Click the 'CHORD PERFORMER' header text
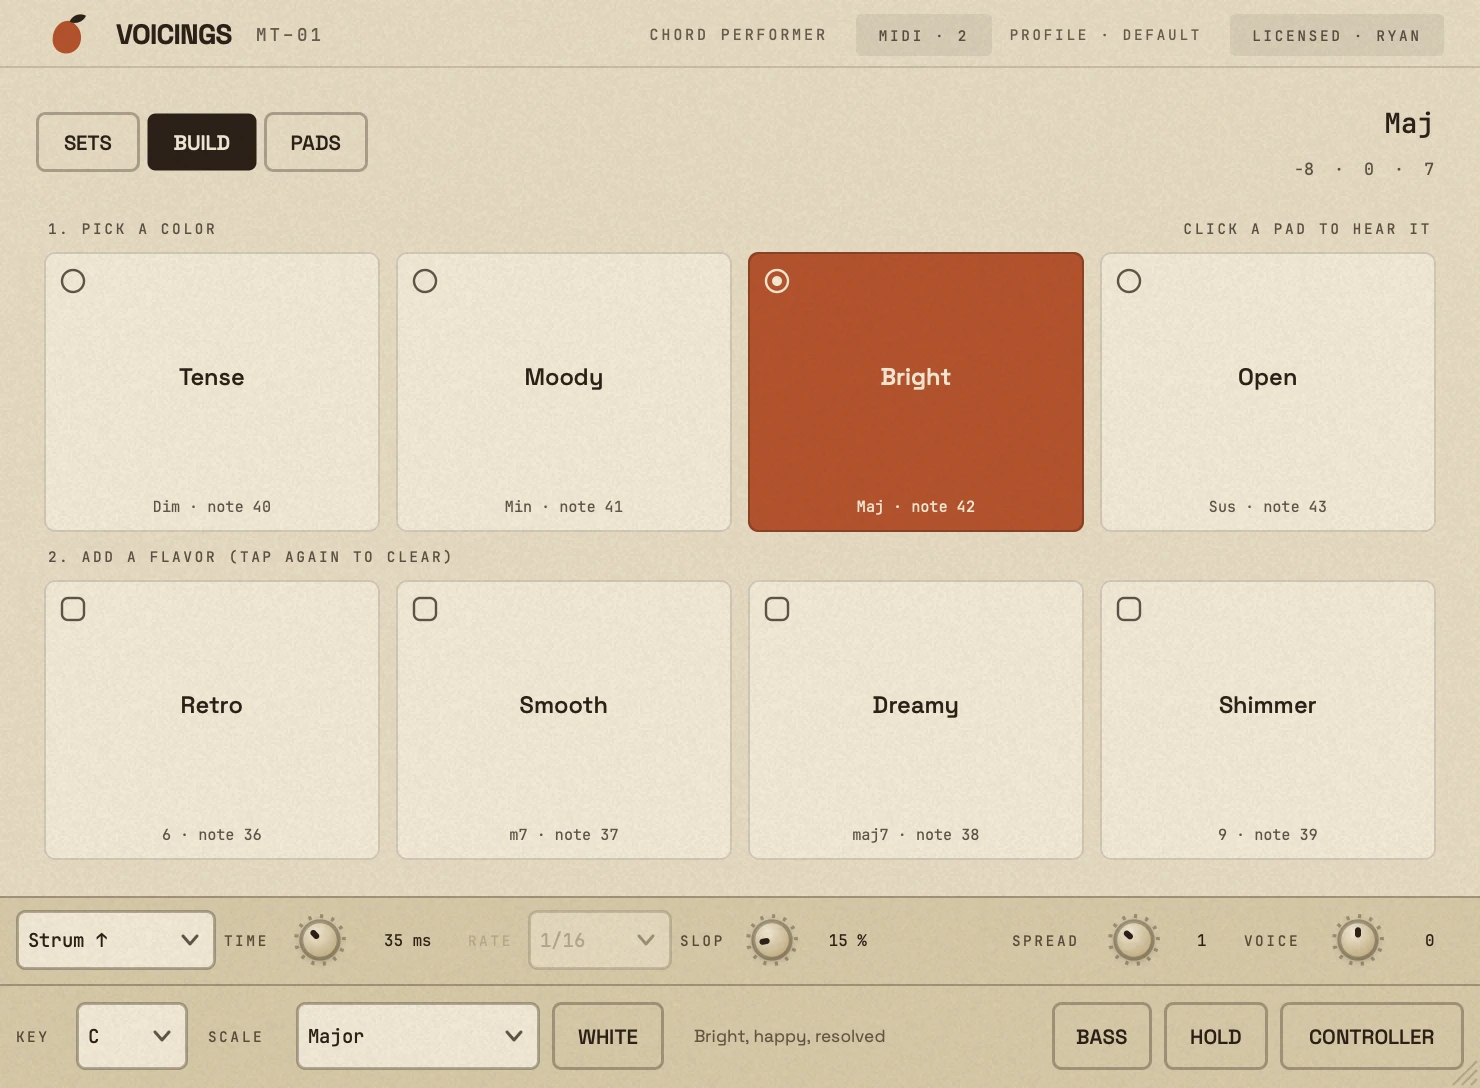 tap(738, 35)
